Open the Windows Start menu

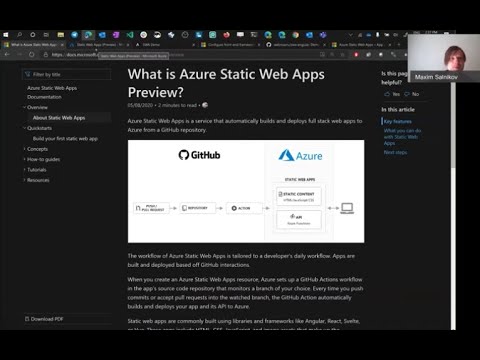point(6,35)
